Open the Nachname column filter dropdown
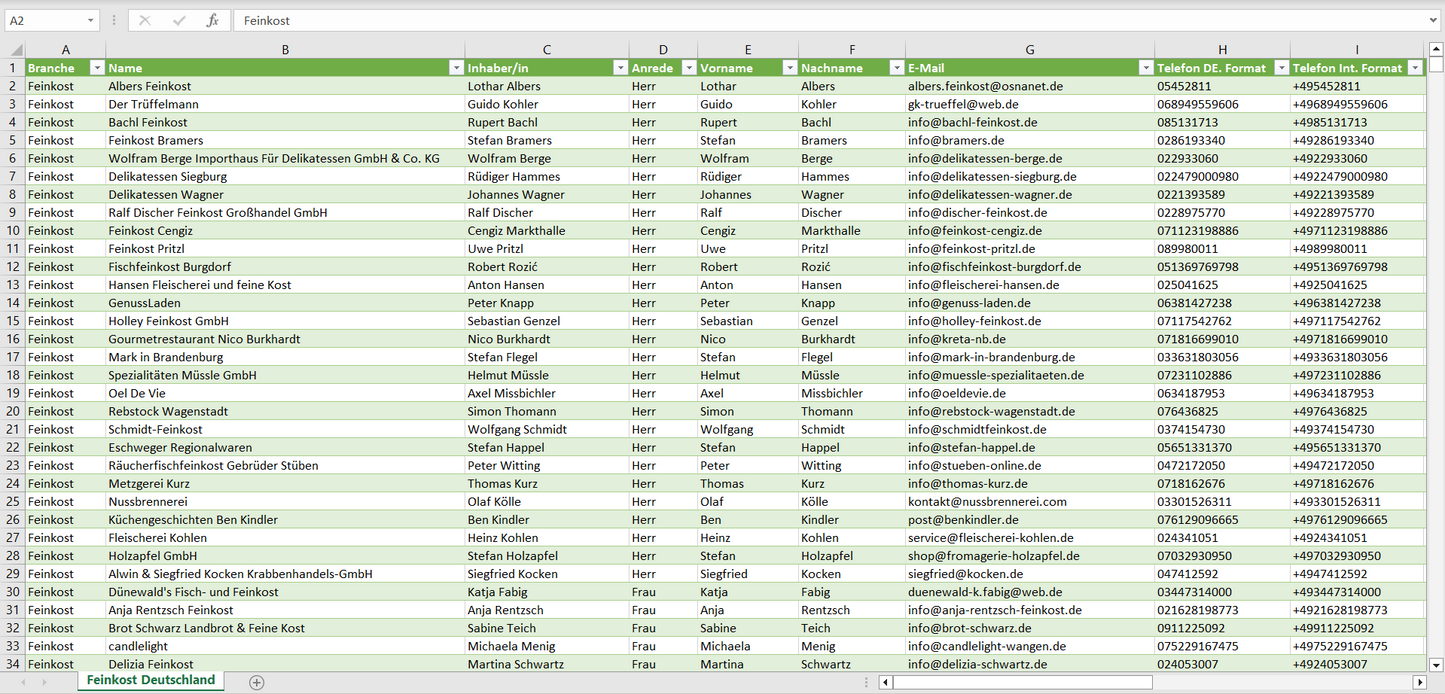1445x694 pixels. [896, 68]
